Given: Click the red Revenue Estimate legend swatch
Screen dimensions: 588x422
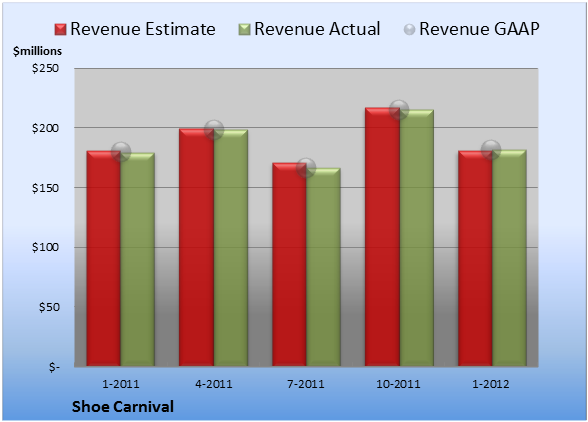Looking at the screenshot, I should [x=60, y=30].
